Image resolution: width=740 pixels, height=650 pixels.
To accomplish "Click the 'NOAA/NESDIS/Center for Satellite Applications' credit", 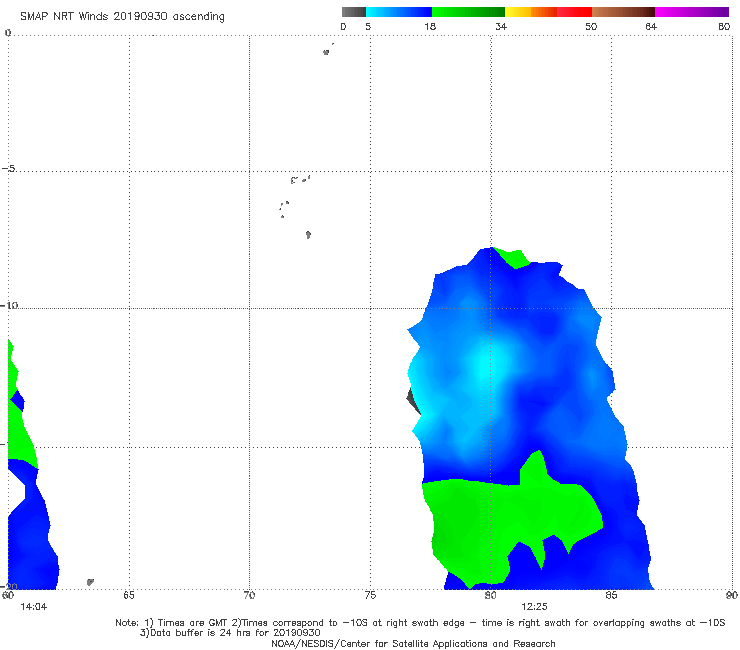I will click(x=413, y=643).
